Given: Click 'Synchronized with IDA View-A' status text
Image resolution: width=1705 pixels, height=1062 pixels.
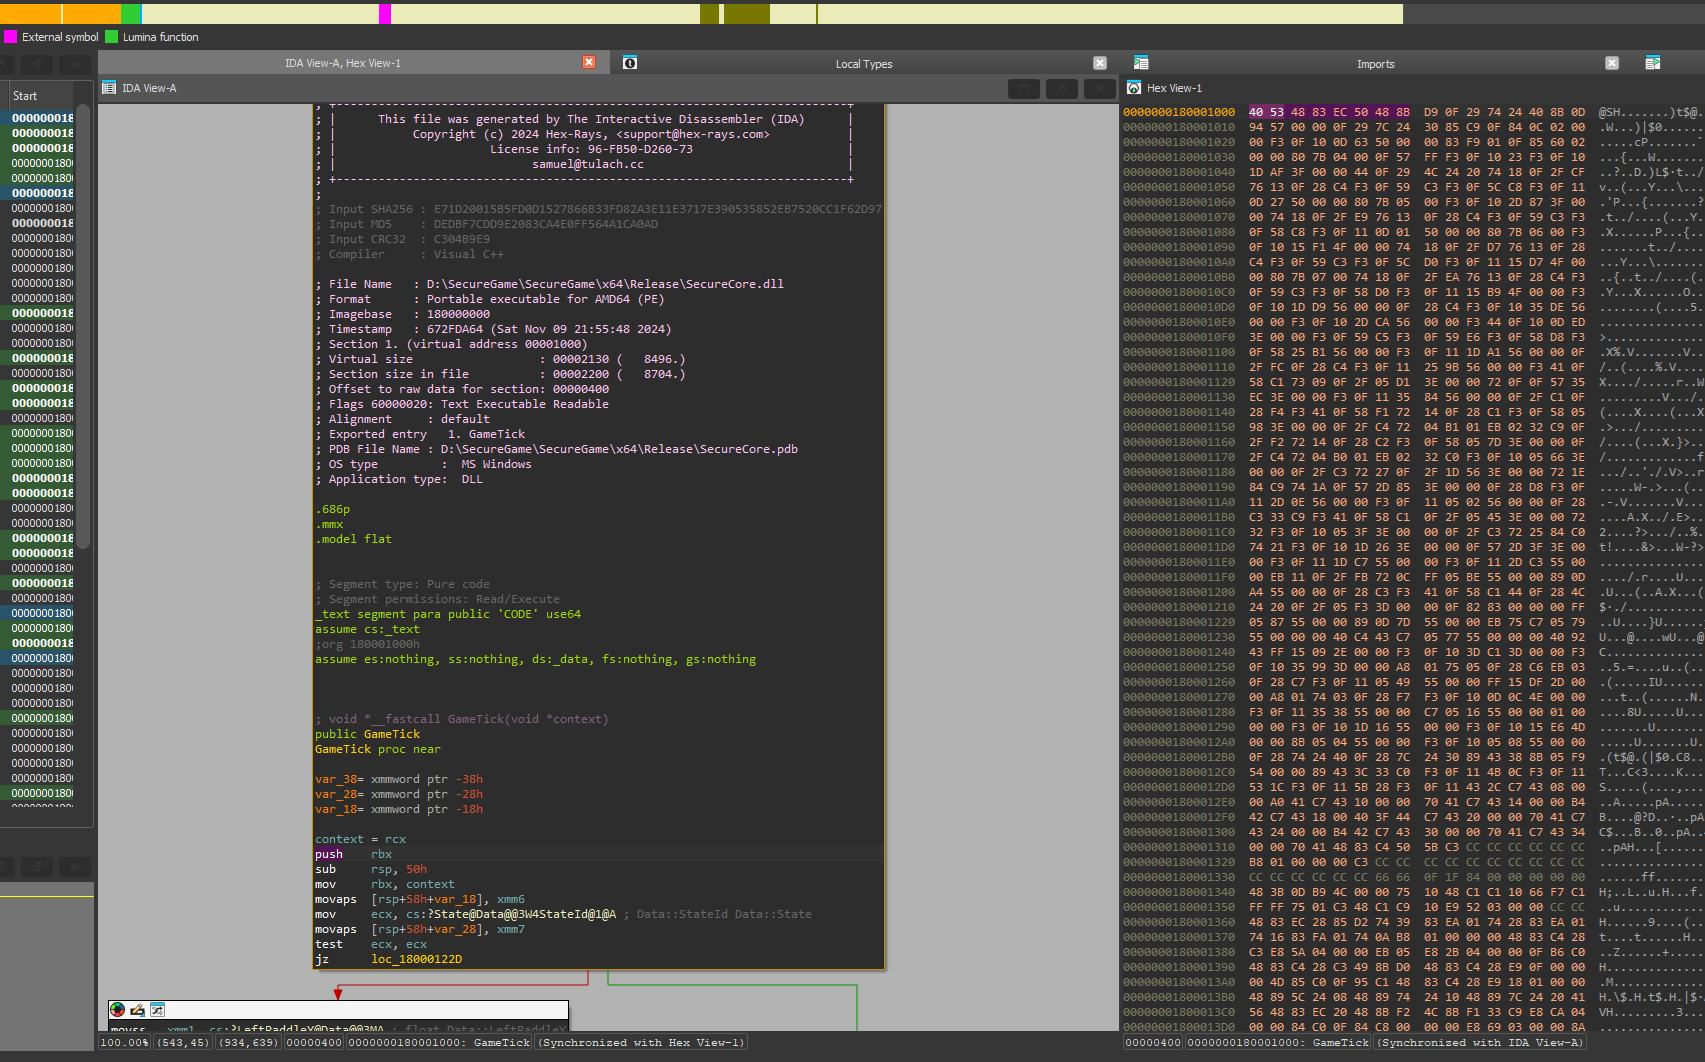Looking at the screenshot, I should [x=1480, y=1042].
